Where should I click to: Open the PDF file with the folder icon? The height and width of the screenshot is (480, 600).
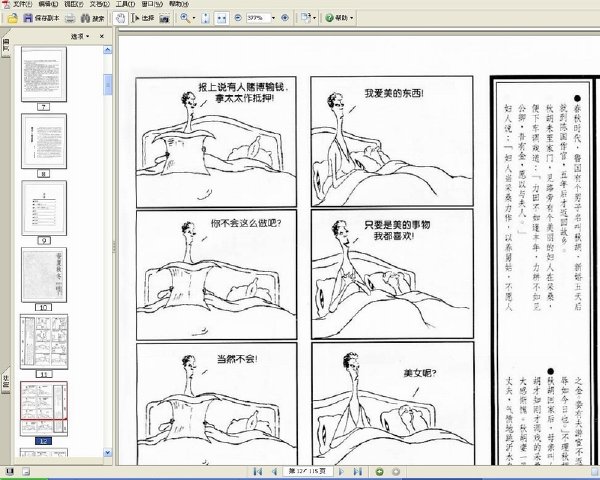(x=12, y=18)
